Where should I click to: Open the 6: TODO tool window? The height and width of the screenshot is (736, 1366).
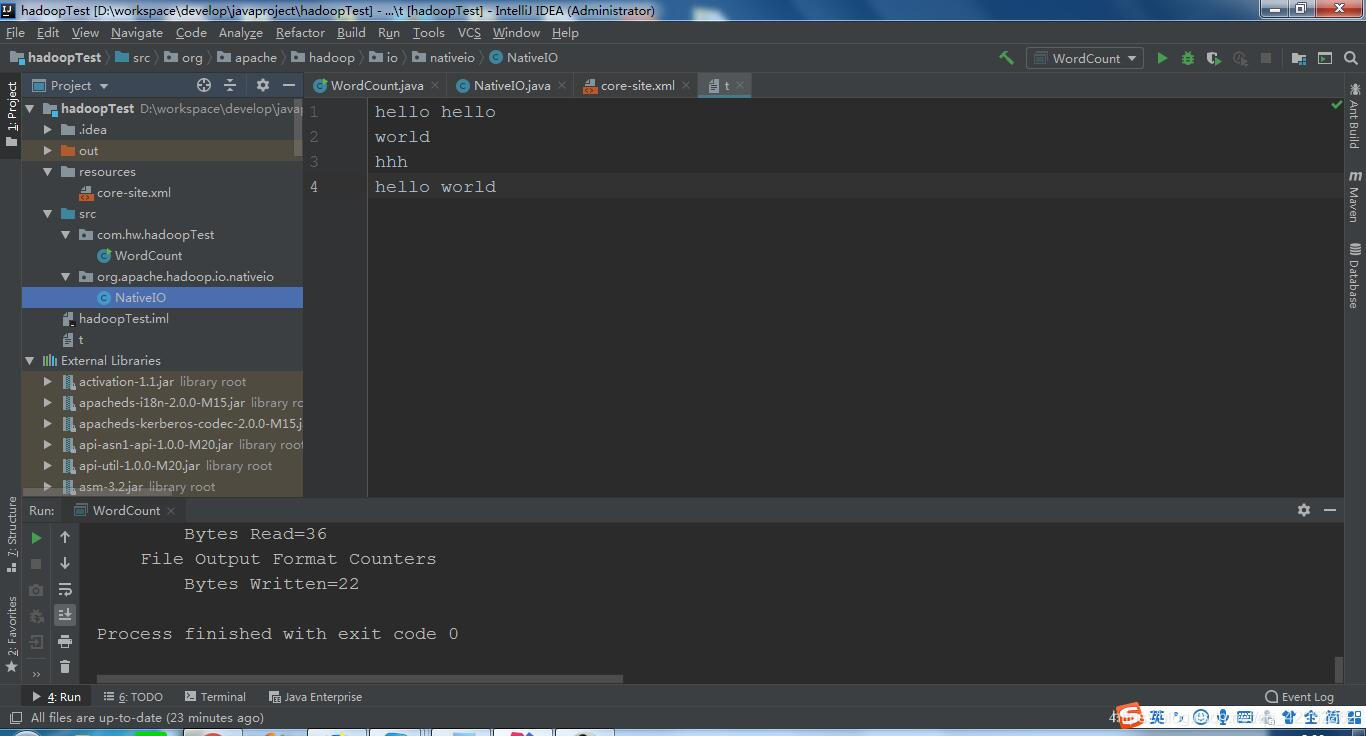click(x=133, y=697)
